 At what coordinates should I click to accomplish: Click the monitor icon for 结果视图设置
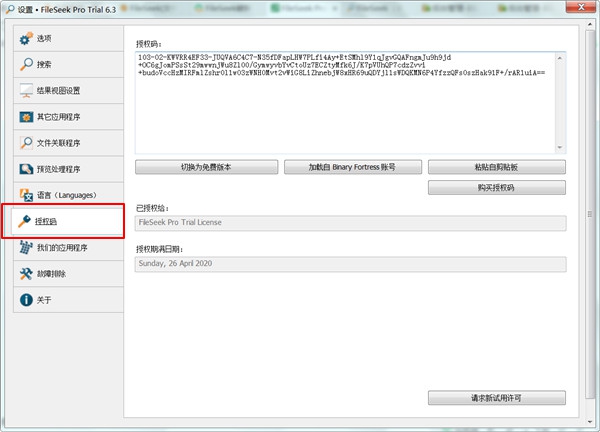pos(26,91)
